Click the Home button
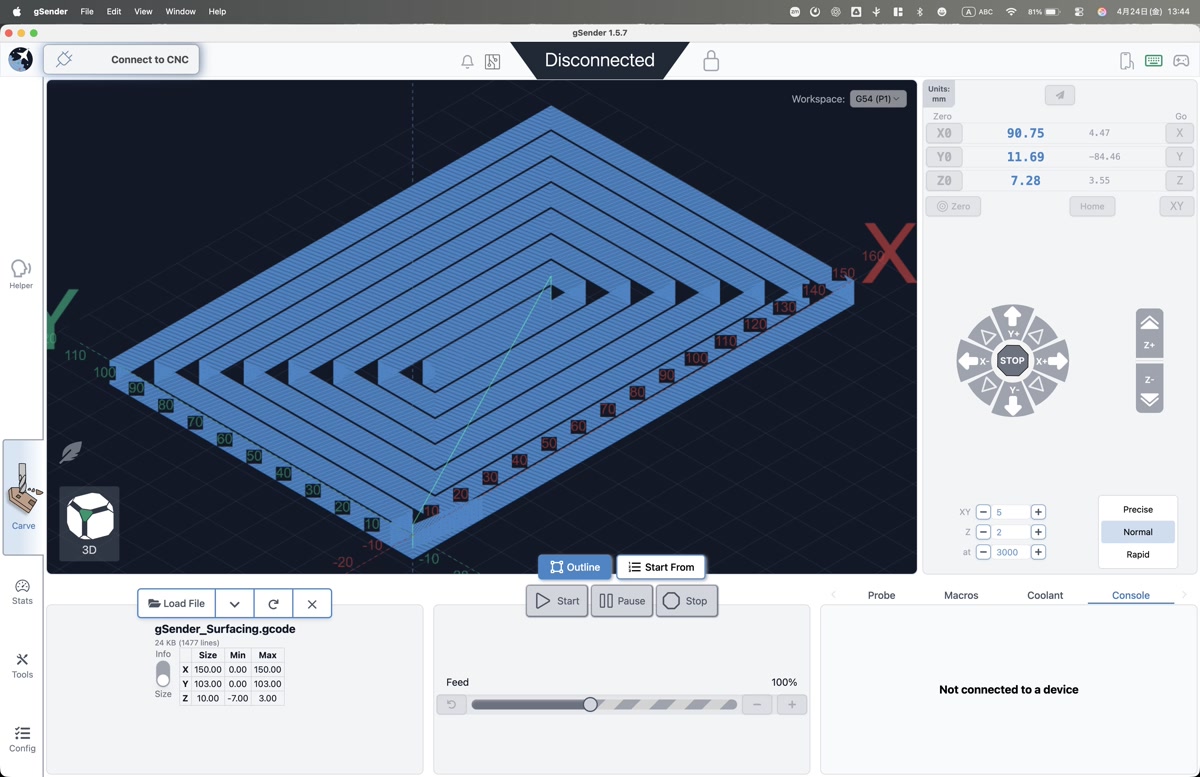1200x777 pixels. pos(1092,206)
